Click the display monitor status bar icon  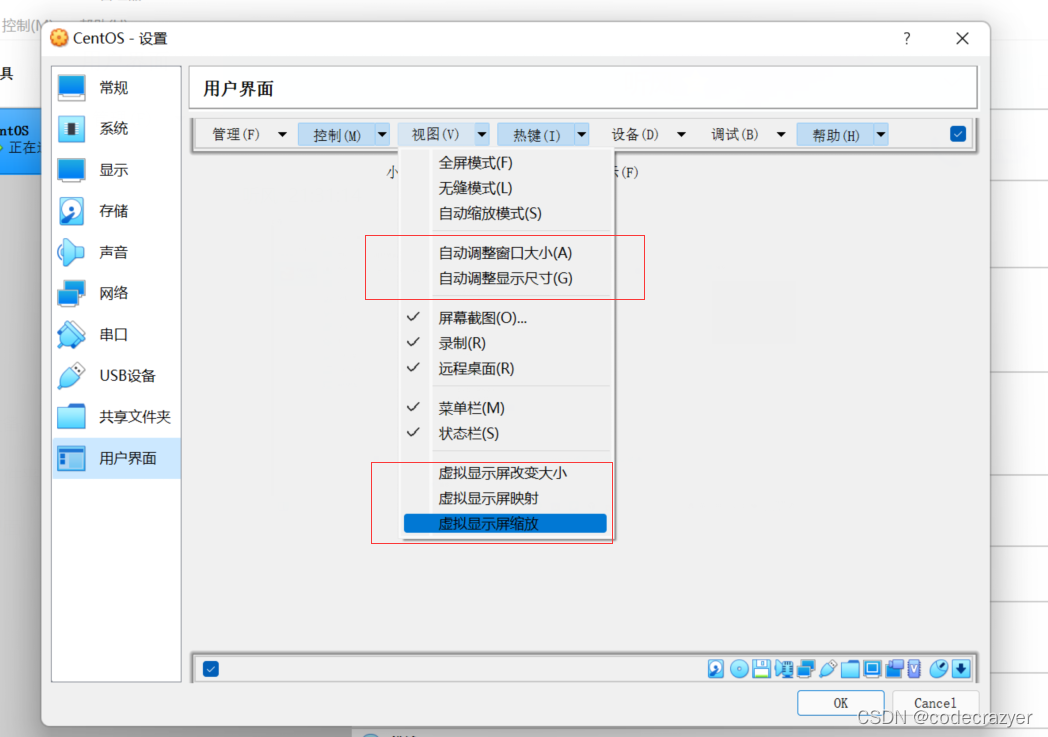[872, 669]
